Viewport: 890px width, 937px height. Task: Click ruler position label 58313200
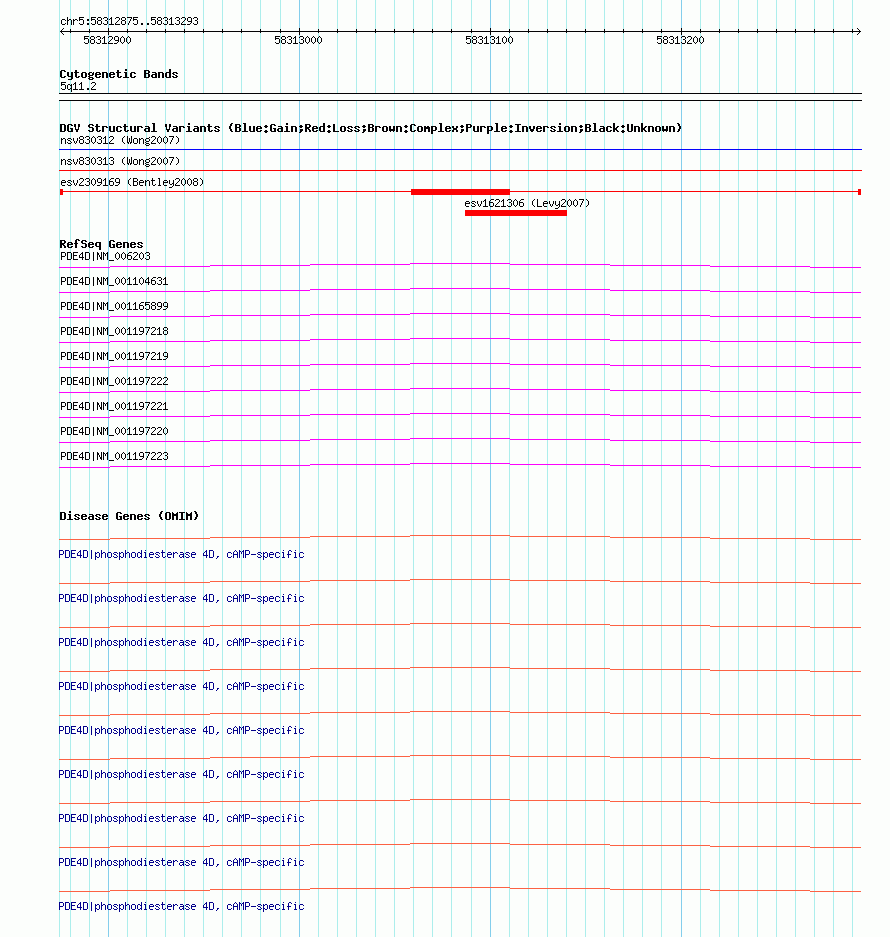coord(680,40)
